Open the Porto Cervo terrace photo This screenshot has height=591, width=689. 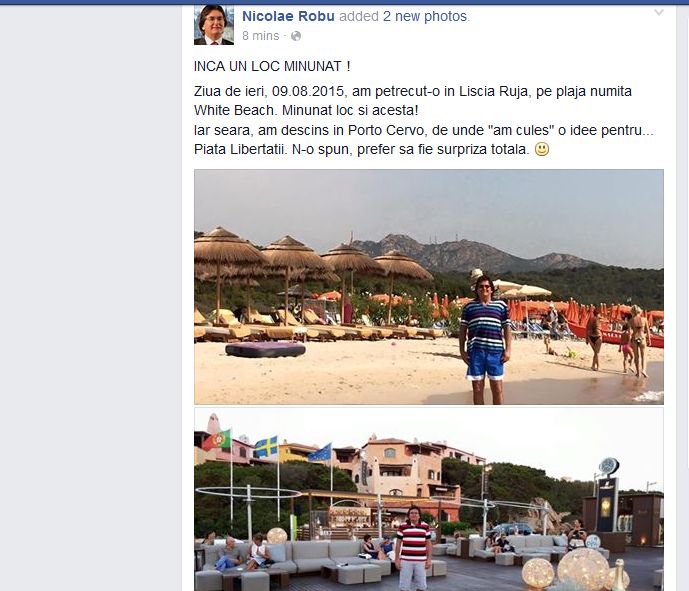[429, 500]
